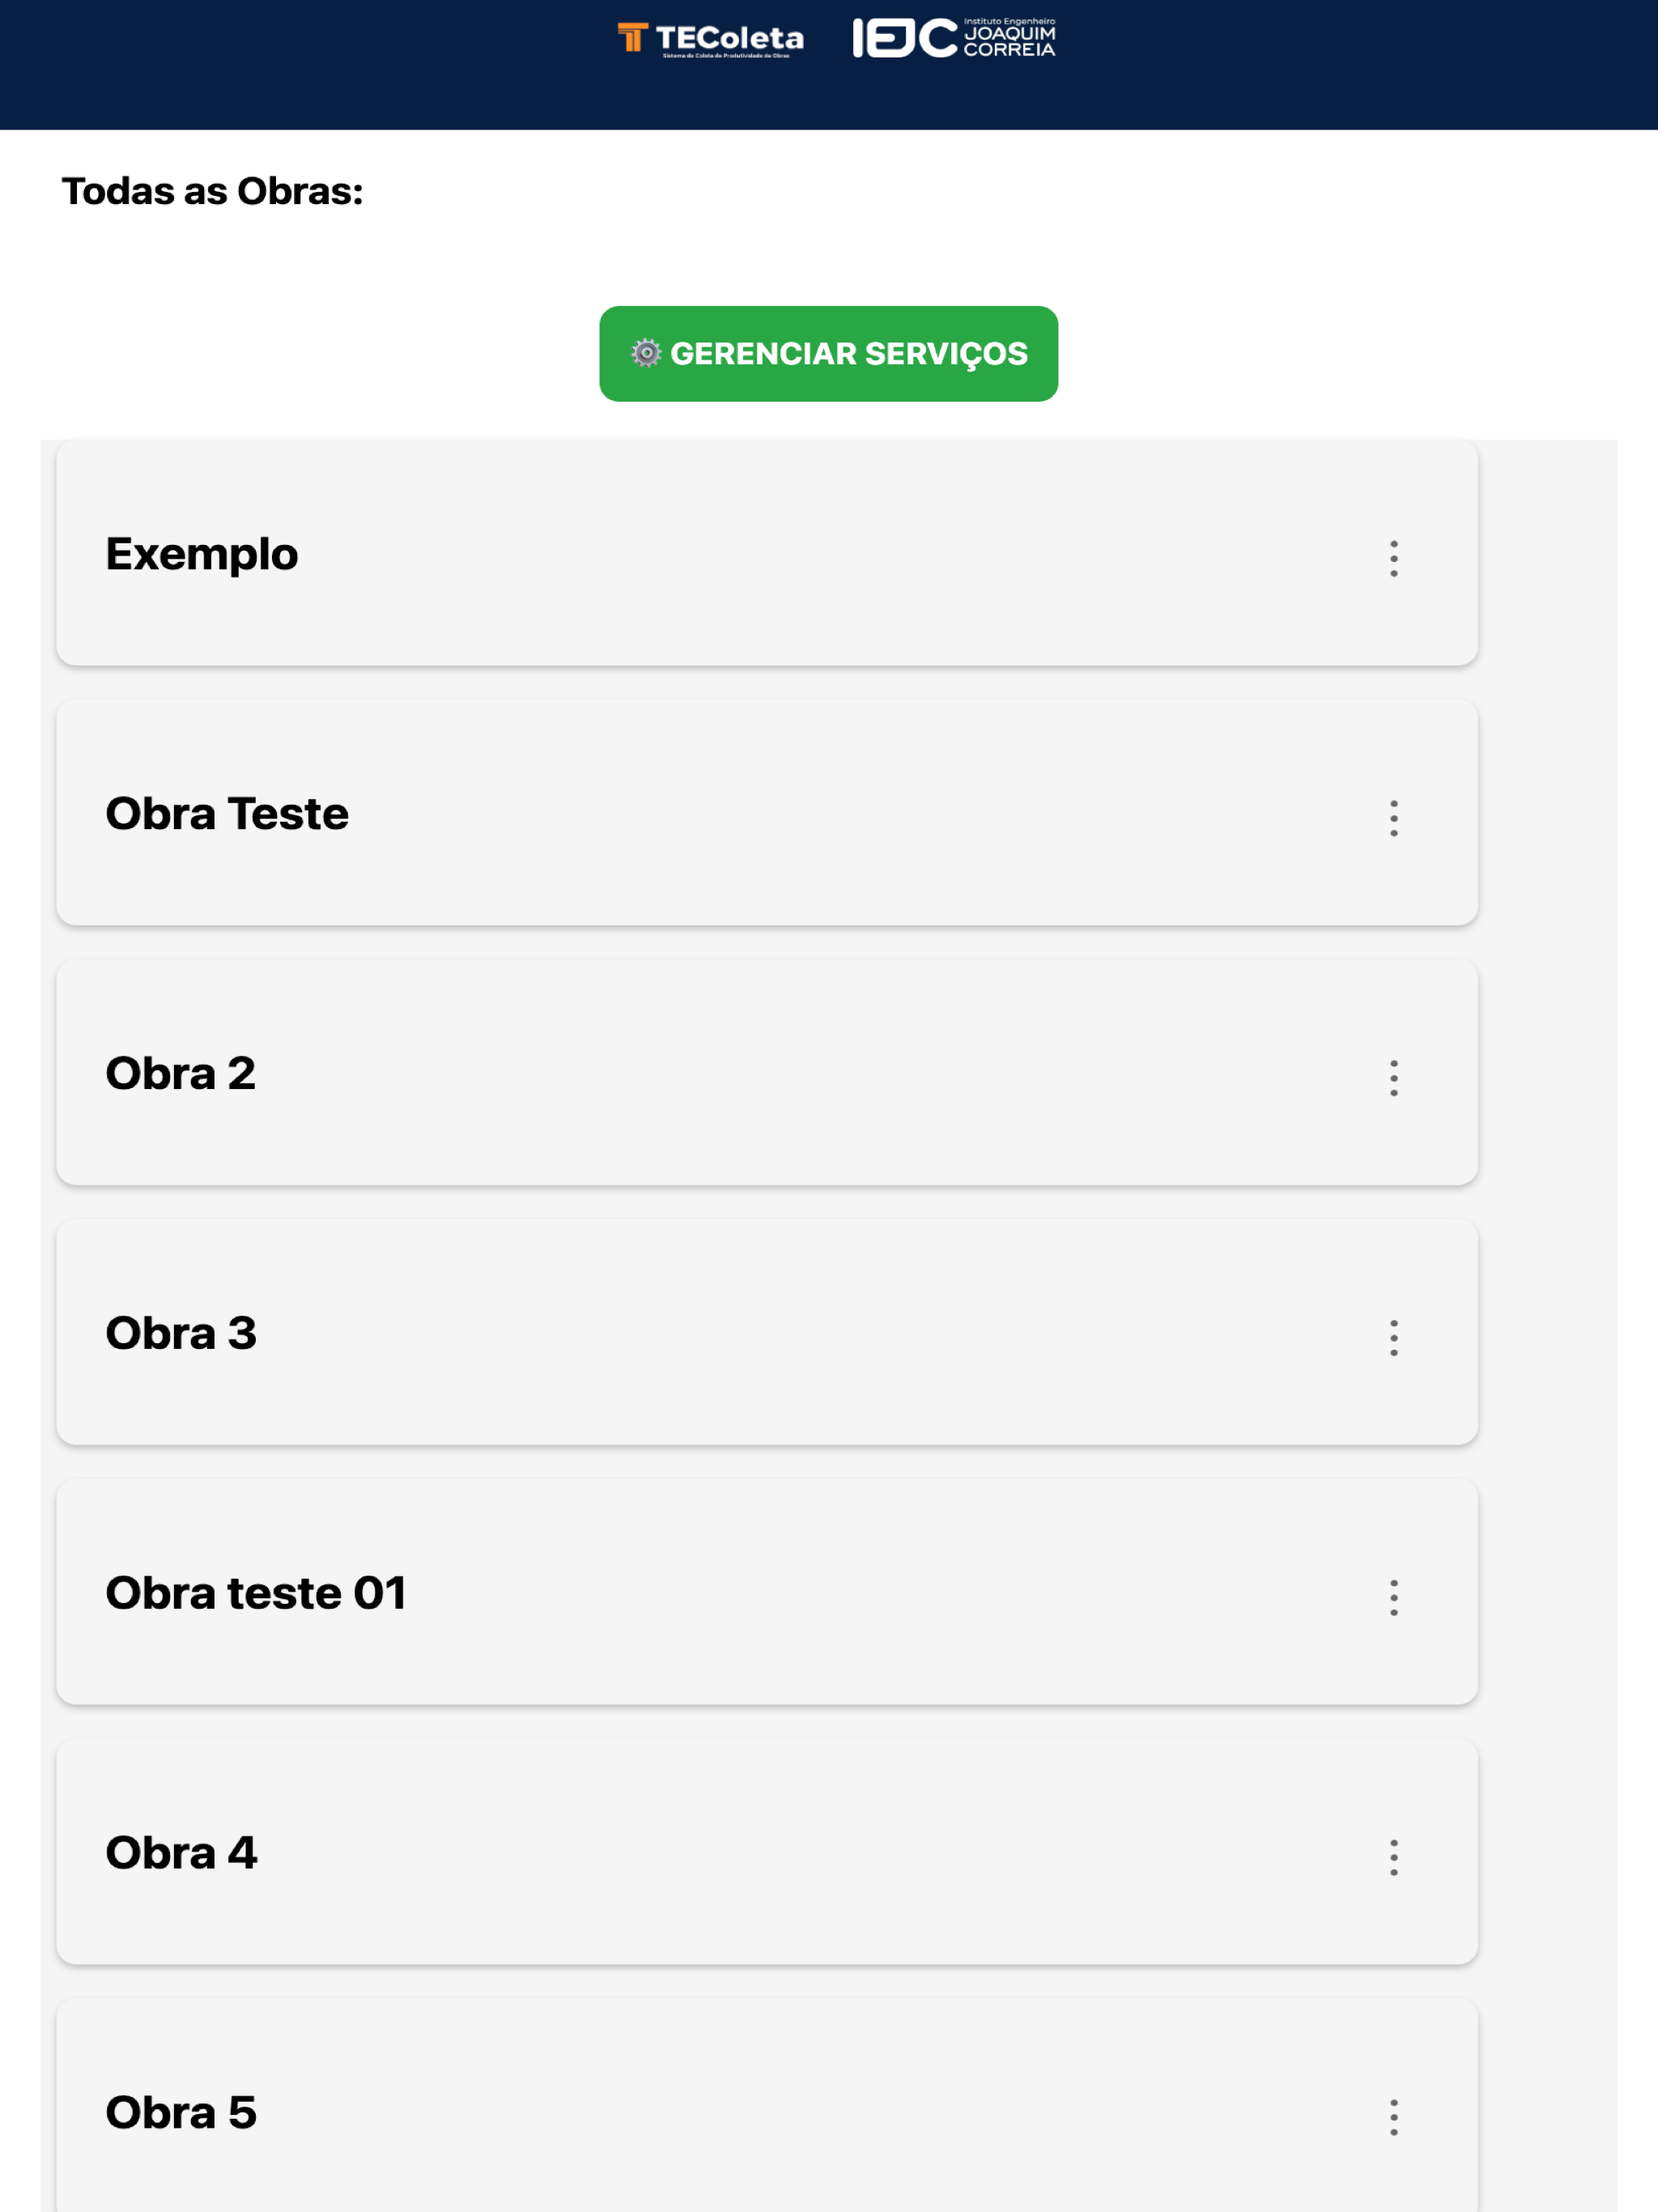Click the TEColeta logo in header
The height and width of the screenshot is (2212, 1658).
pyautogui.click(x=710, y=39)
